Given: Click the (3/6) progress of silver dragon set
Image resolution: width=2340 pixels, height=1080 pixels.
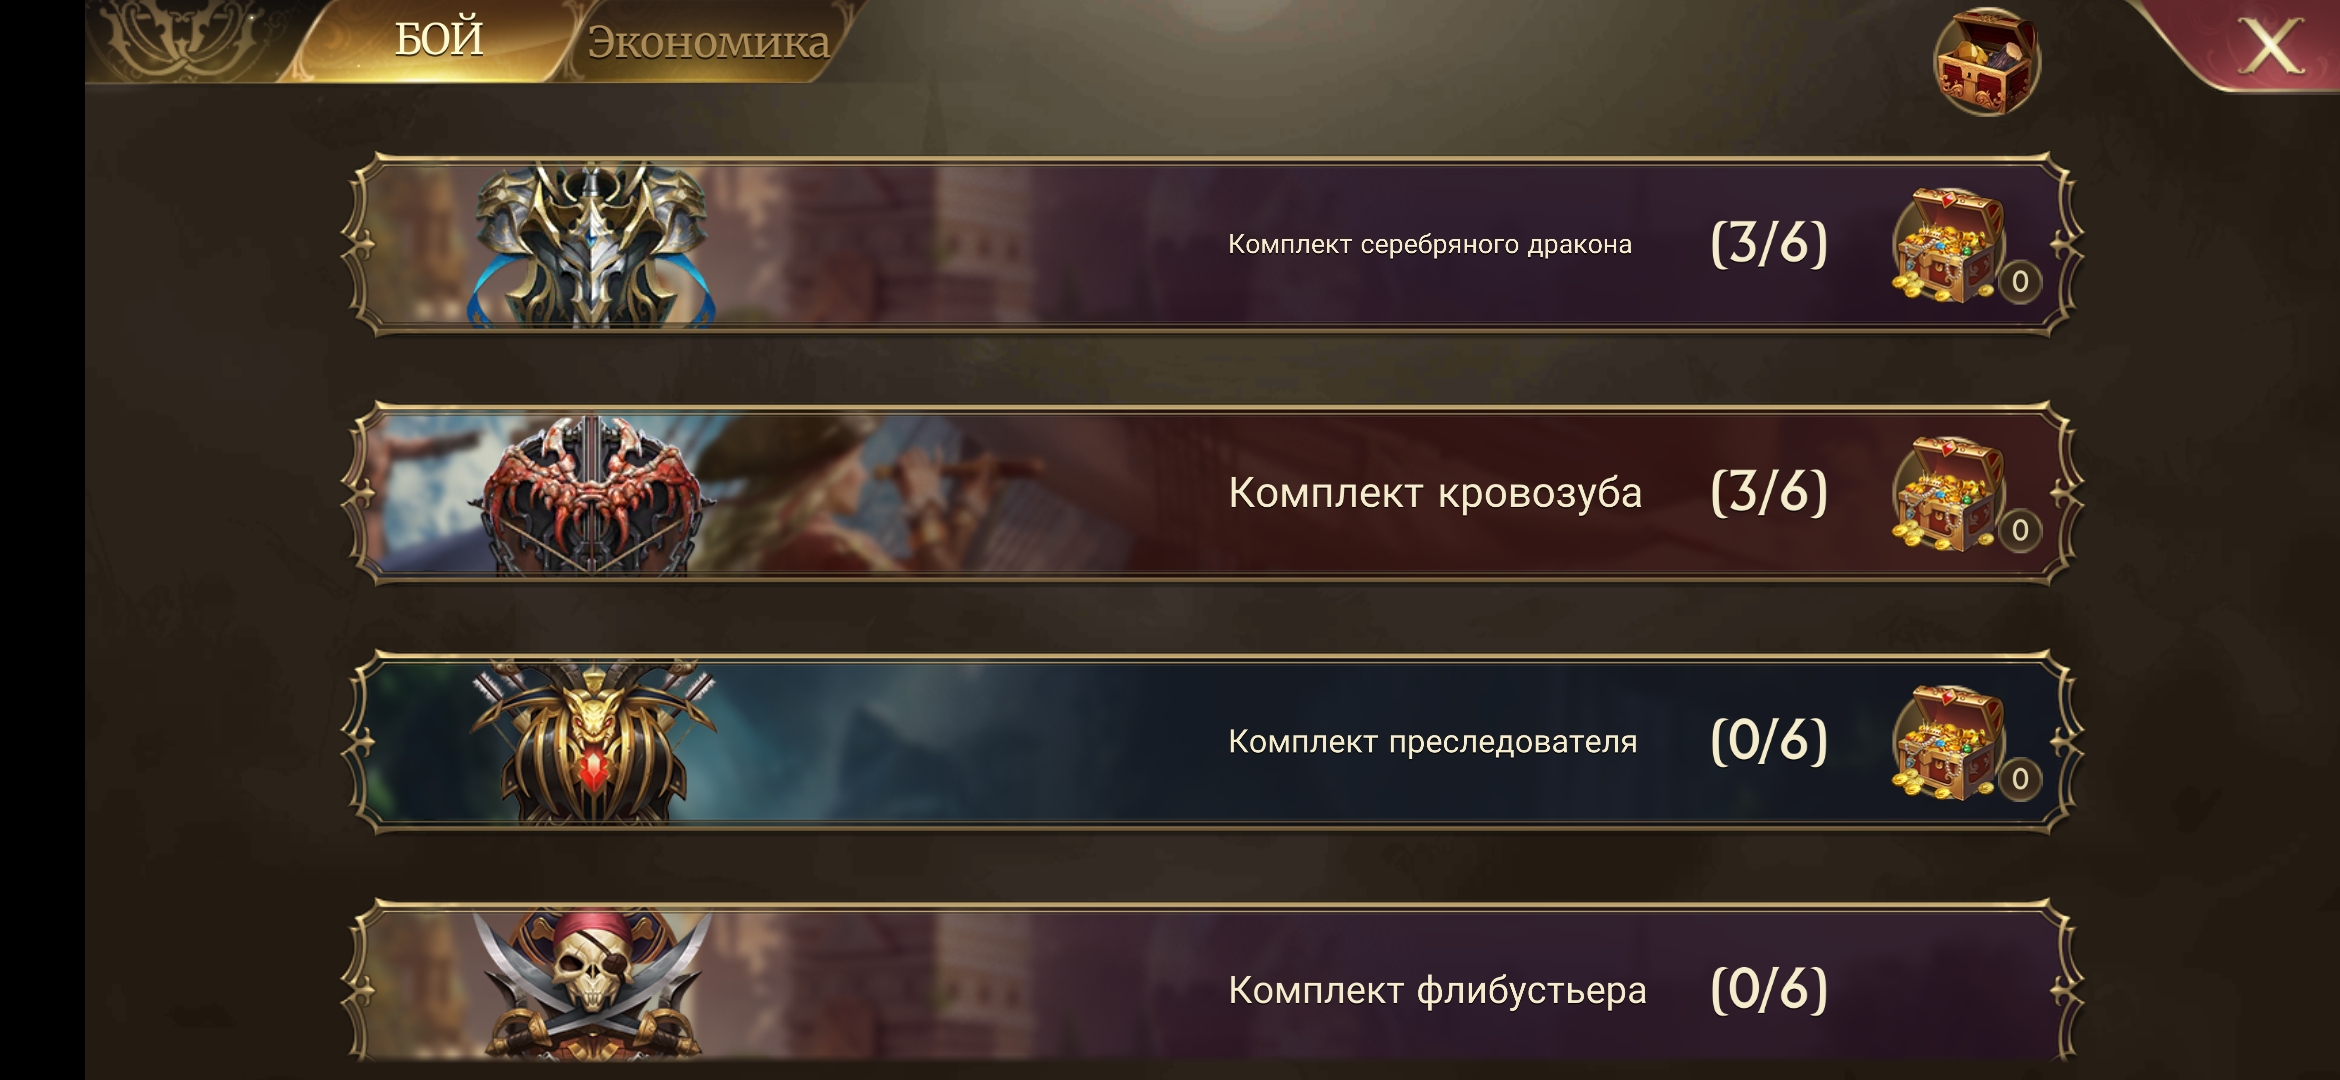Looking at the screenshot, I should (x=1769, y=244).
